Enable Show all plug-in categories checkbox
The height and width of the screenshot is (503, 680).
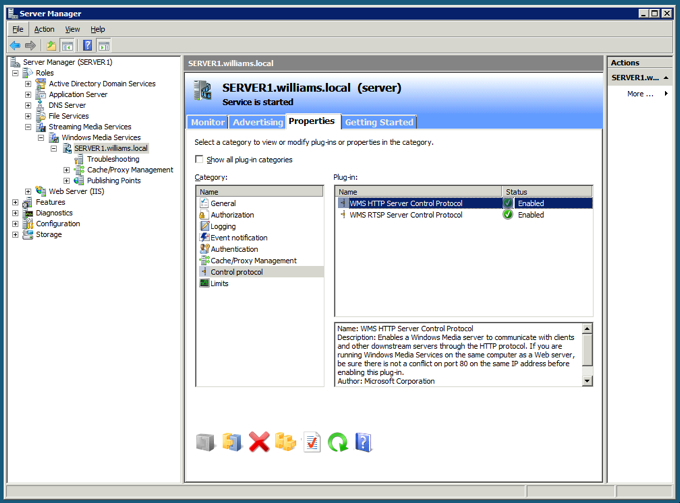click(x=199, y=159)
